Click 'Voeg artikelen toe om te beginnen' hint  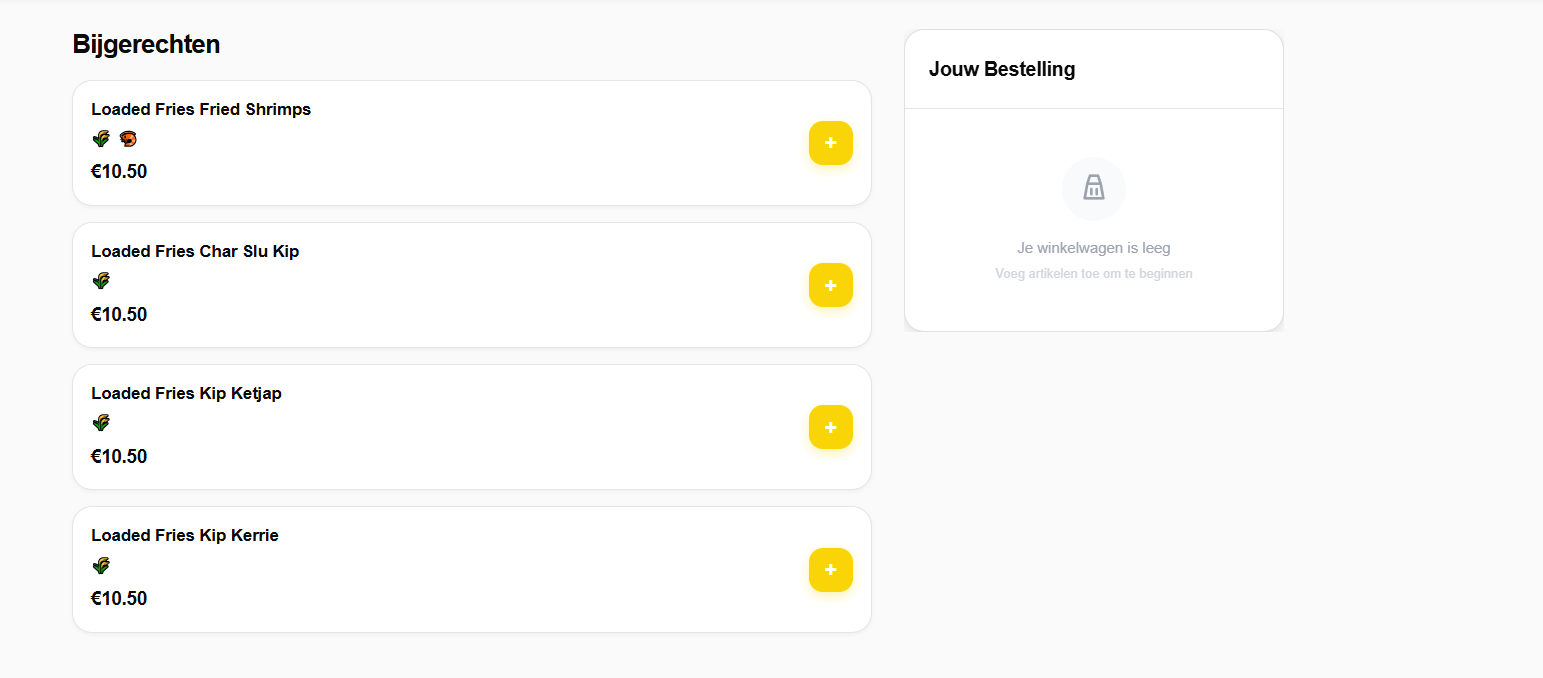1093,274
